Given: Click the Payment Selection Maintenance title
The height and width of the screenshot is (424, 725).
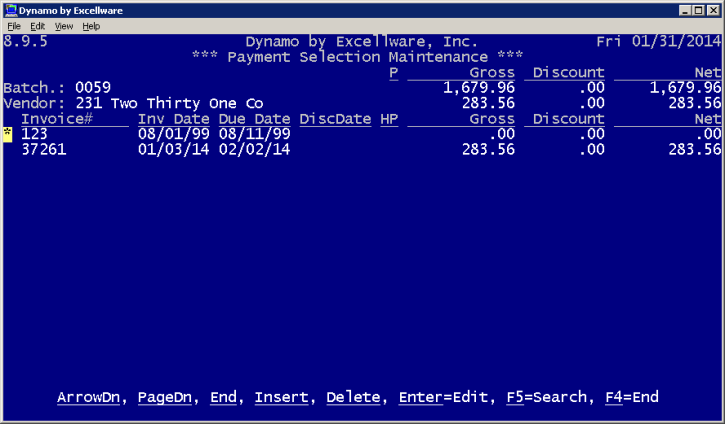Looking at the screenshot, I should pyautogui.click(x=357, y=57).
